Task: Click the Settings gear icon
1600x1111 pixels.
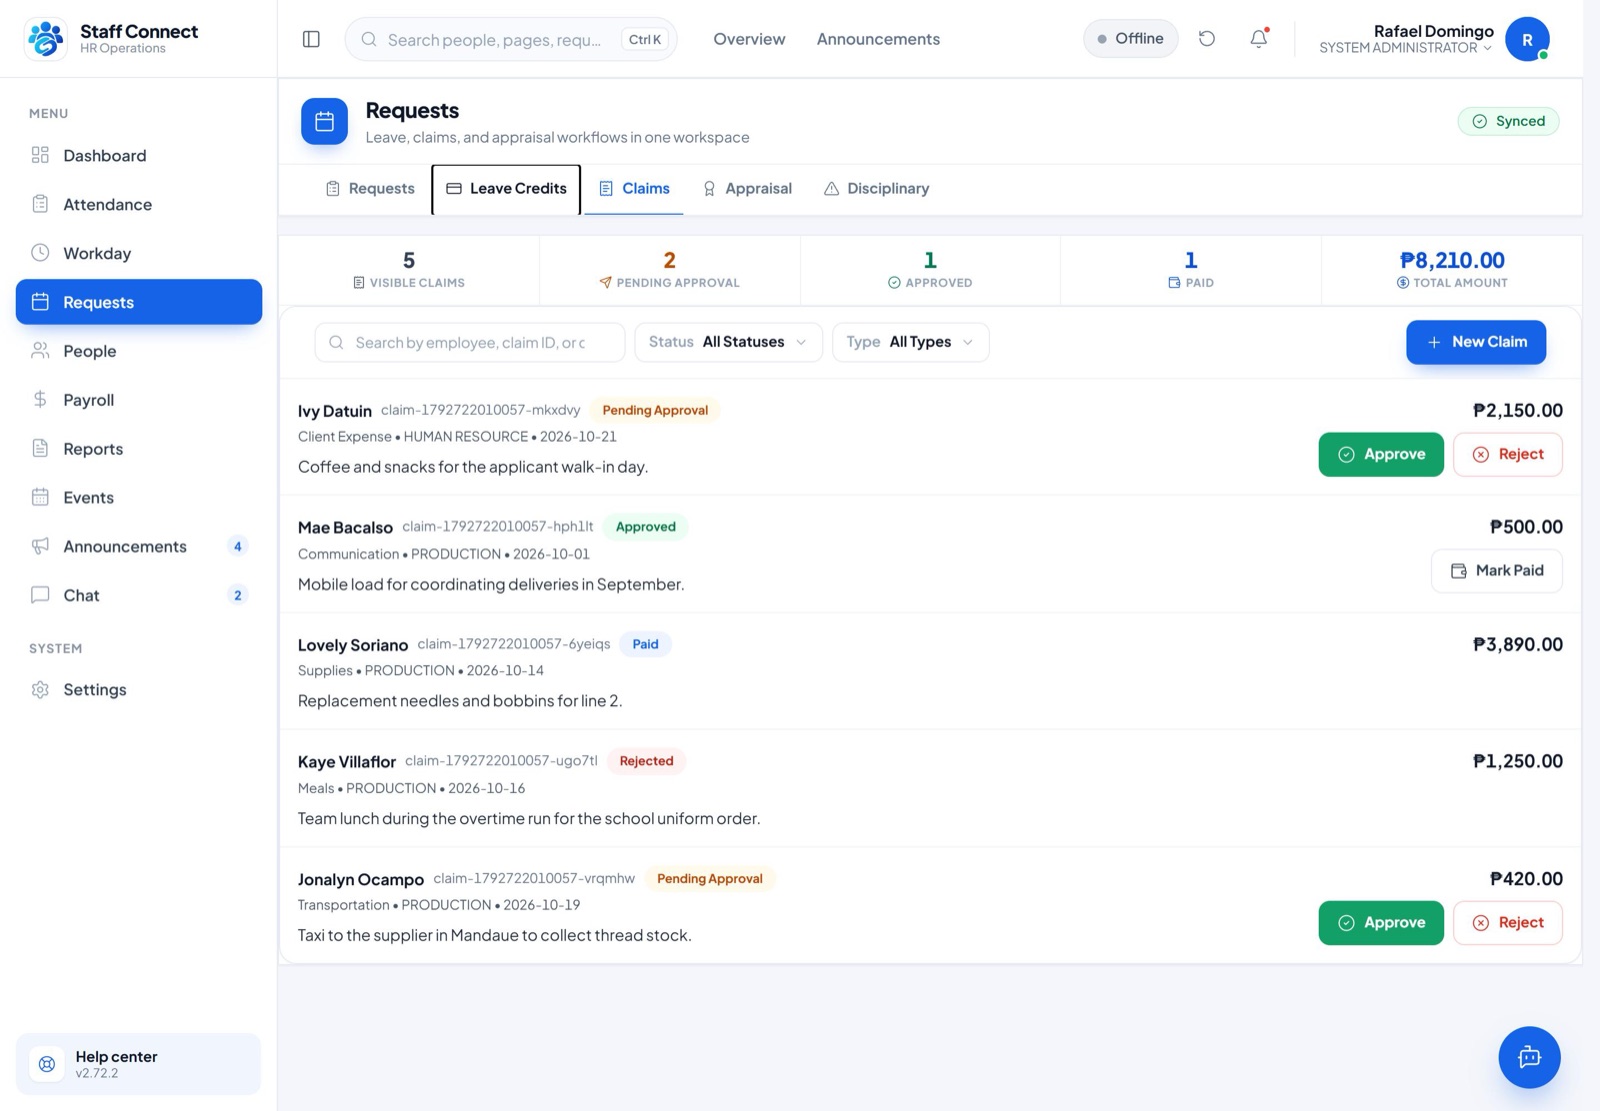Action: pyautogui.click(x=40, y=689)
